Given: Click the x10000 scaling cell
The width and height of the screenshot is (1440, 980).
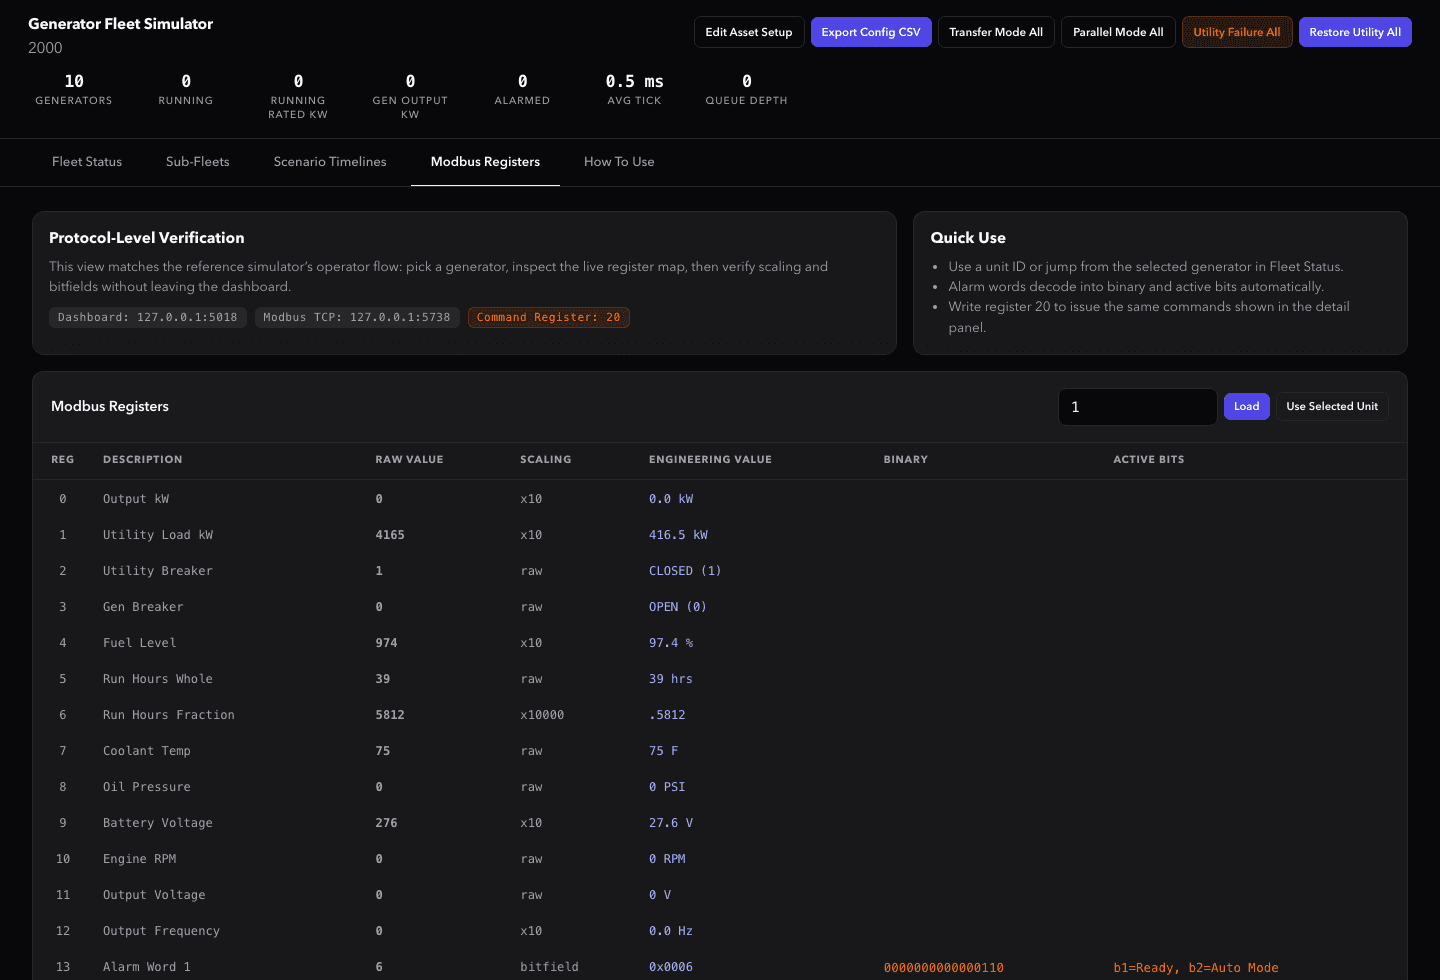Looking at the screenshot, I should [x=542, y=715].
